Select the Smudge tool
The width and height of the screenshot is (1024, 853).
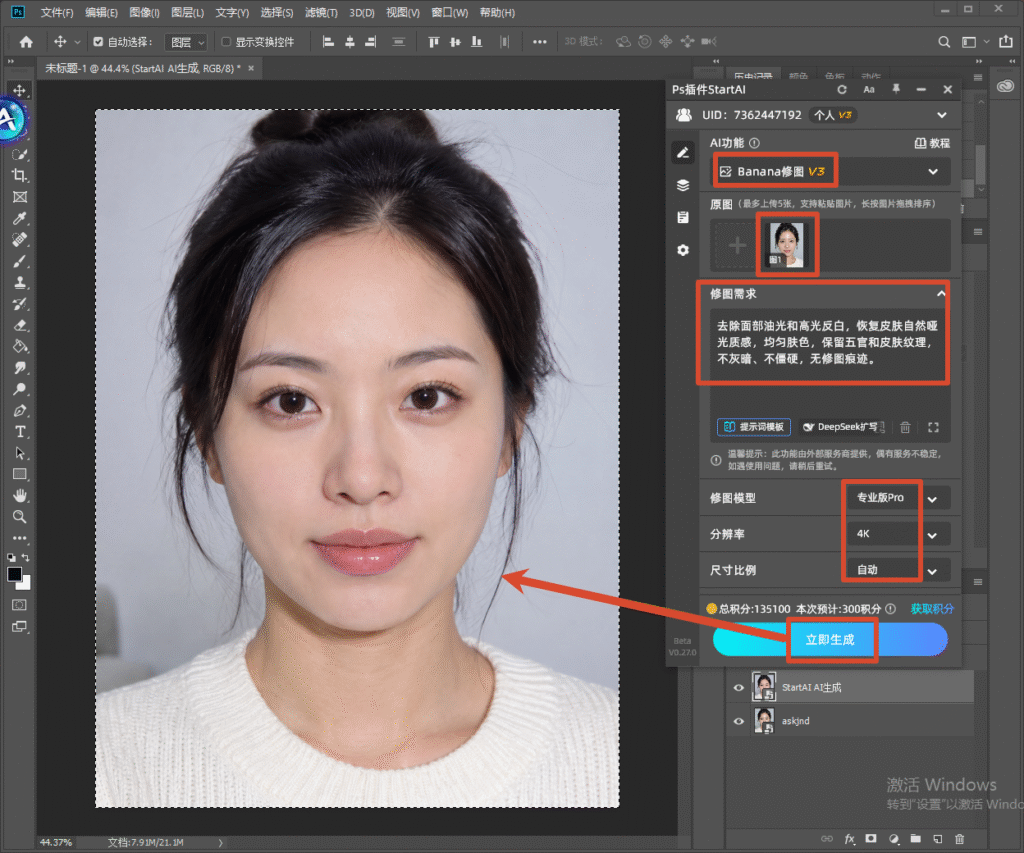click(20, 368)
